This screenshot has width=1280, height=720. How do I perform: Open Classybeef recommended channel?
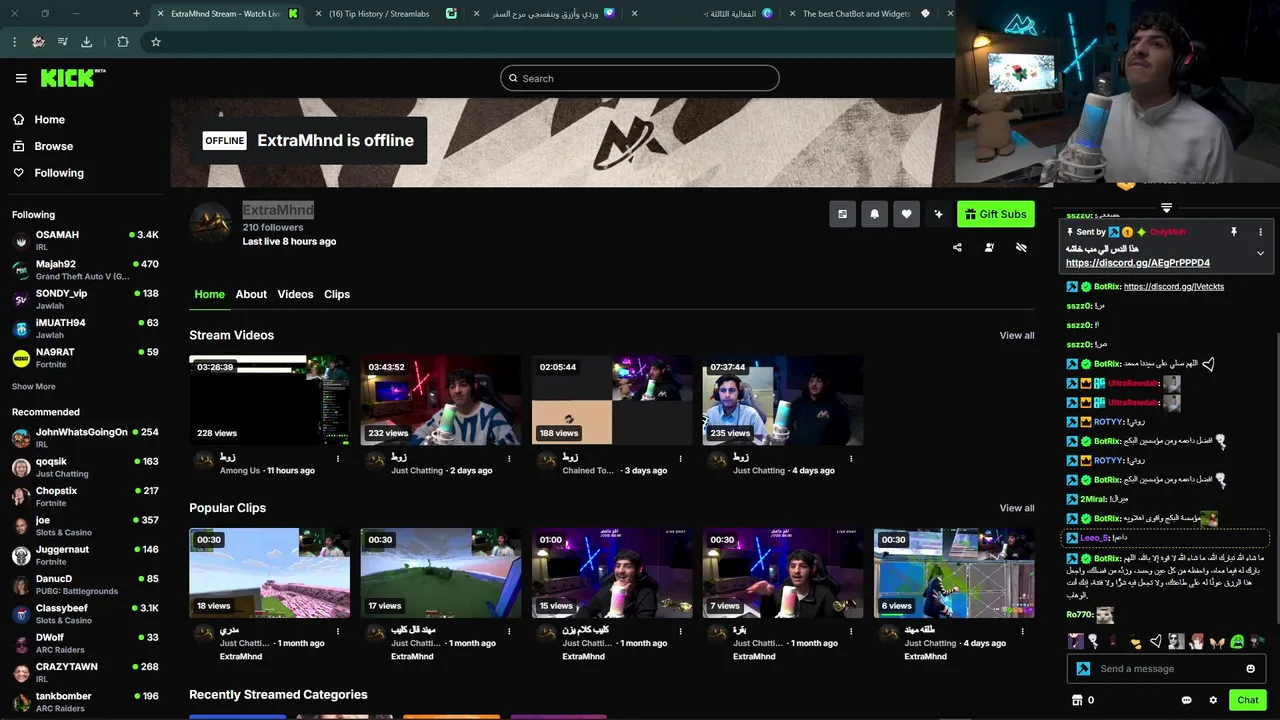click(x=85, y=614)
